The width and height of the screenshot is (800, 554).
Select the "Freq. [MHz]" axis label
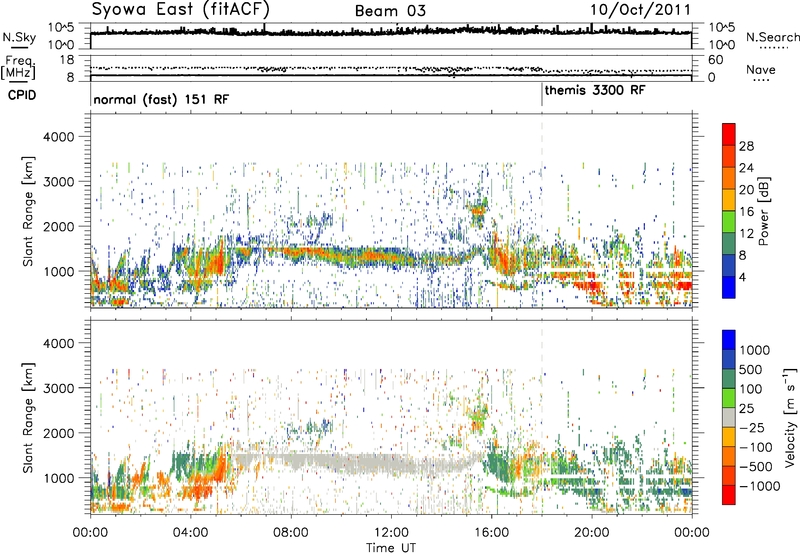click(x=18, y=68)
